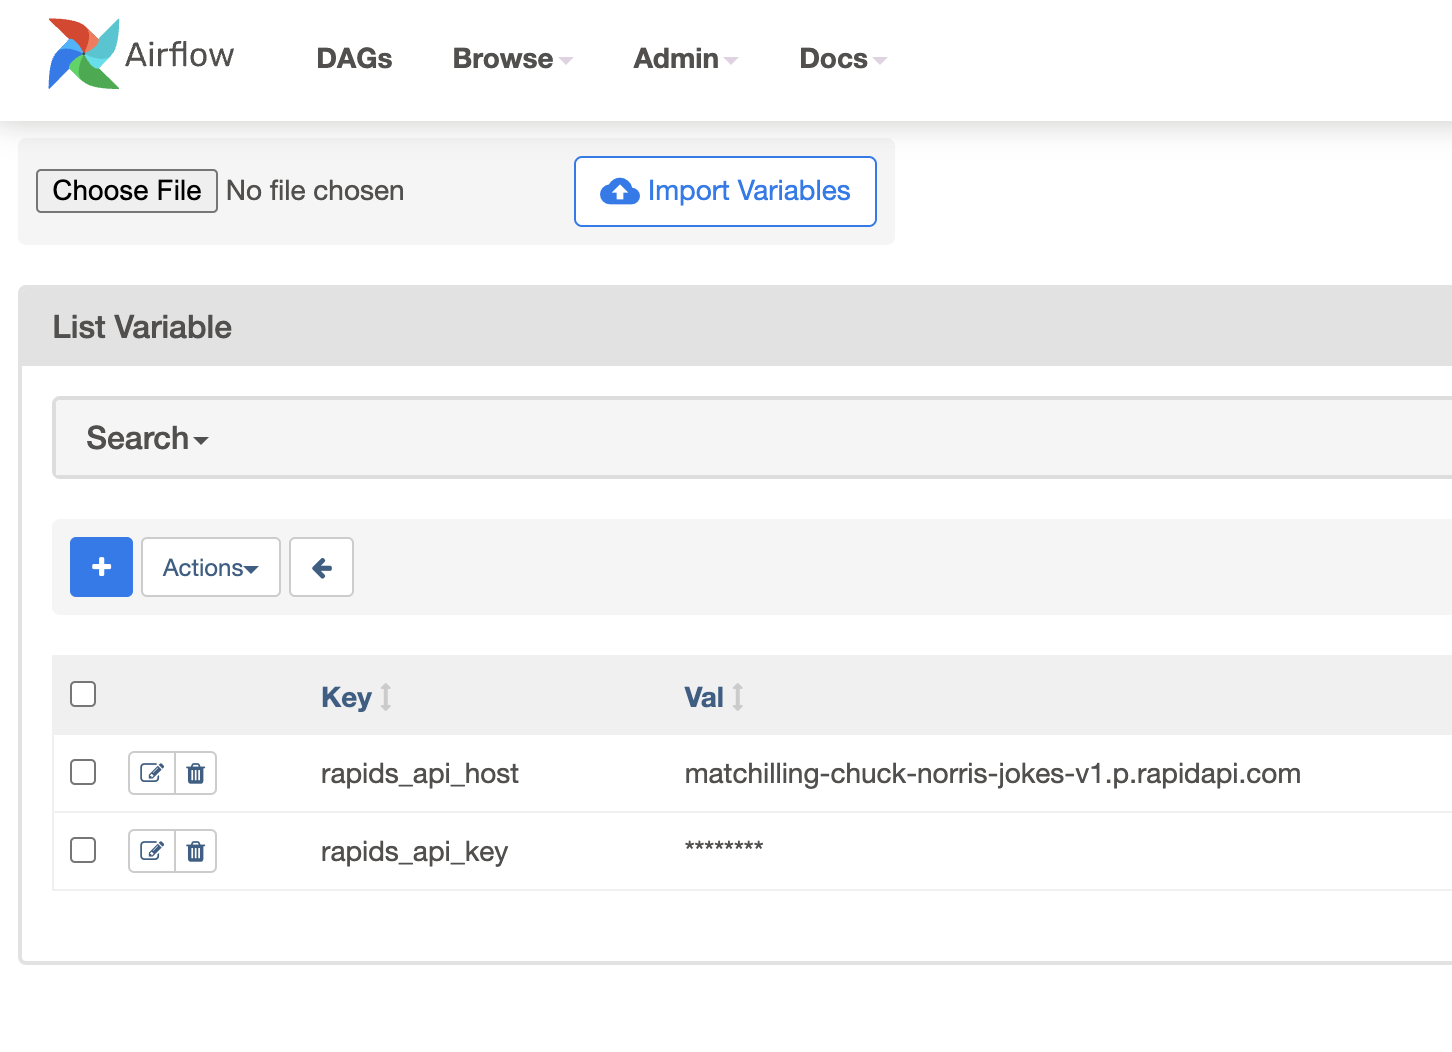Click the Airflow pinwheel logo
The image size is (1452, 1052).
(83, 54)
